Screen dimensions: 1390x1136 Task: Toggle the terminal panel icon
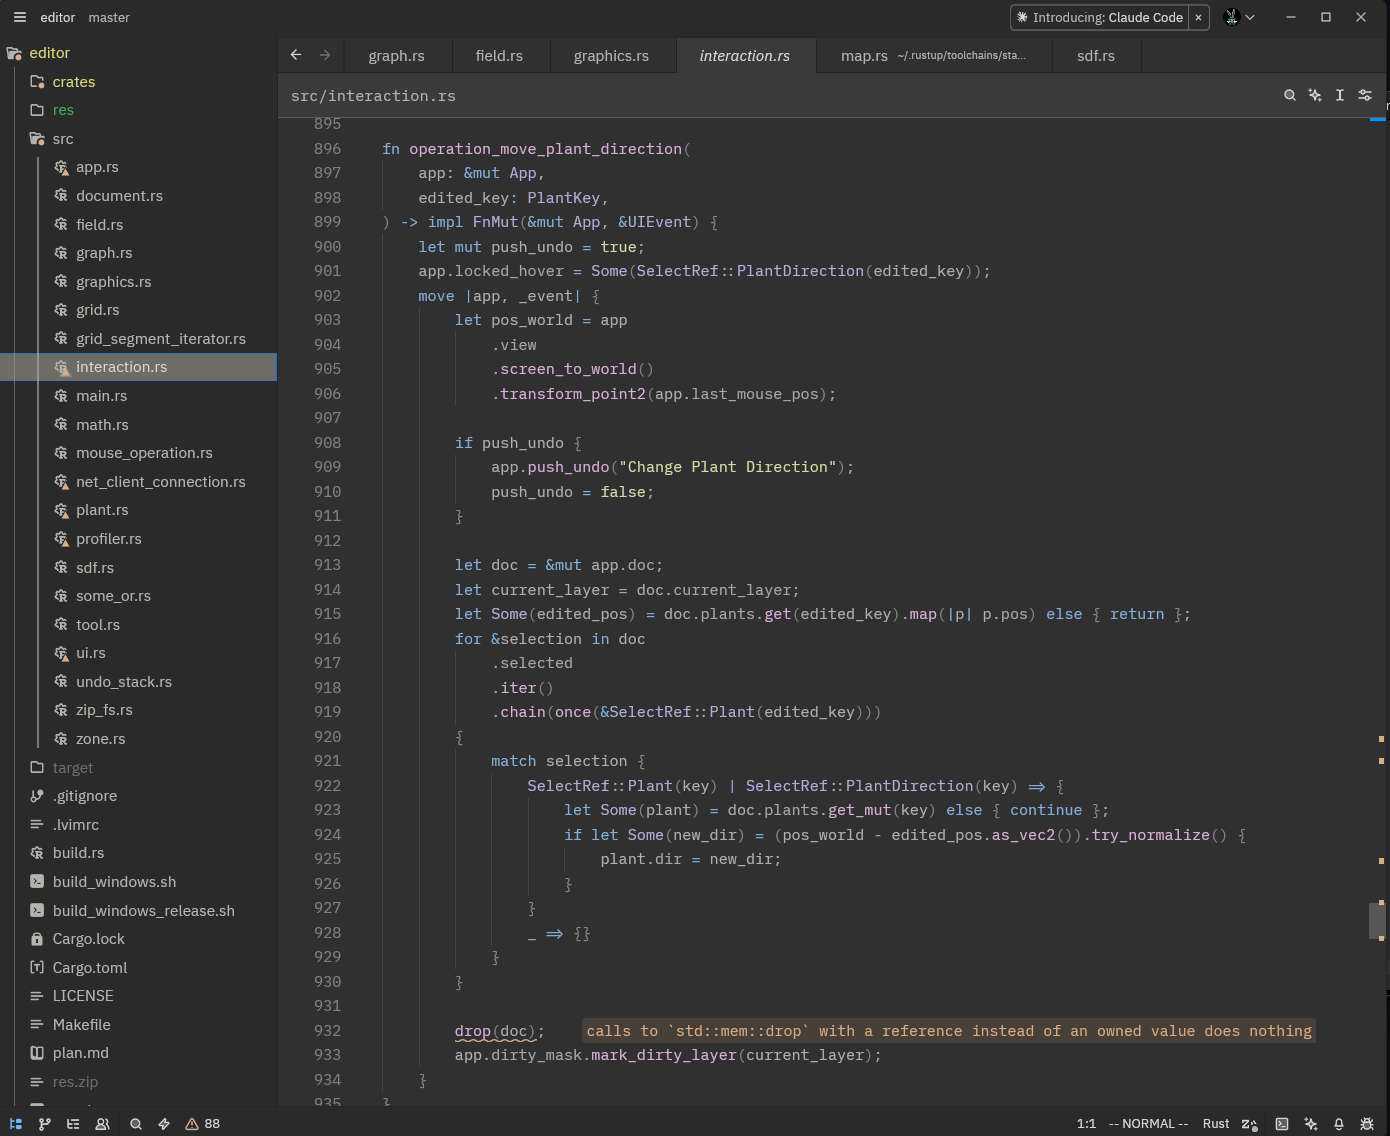(1282, 1124)
